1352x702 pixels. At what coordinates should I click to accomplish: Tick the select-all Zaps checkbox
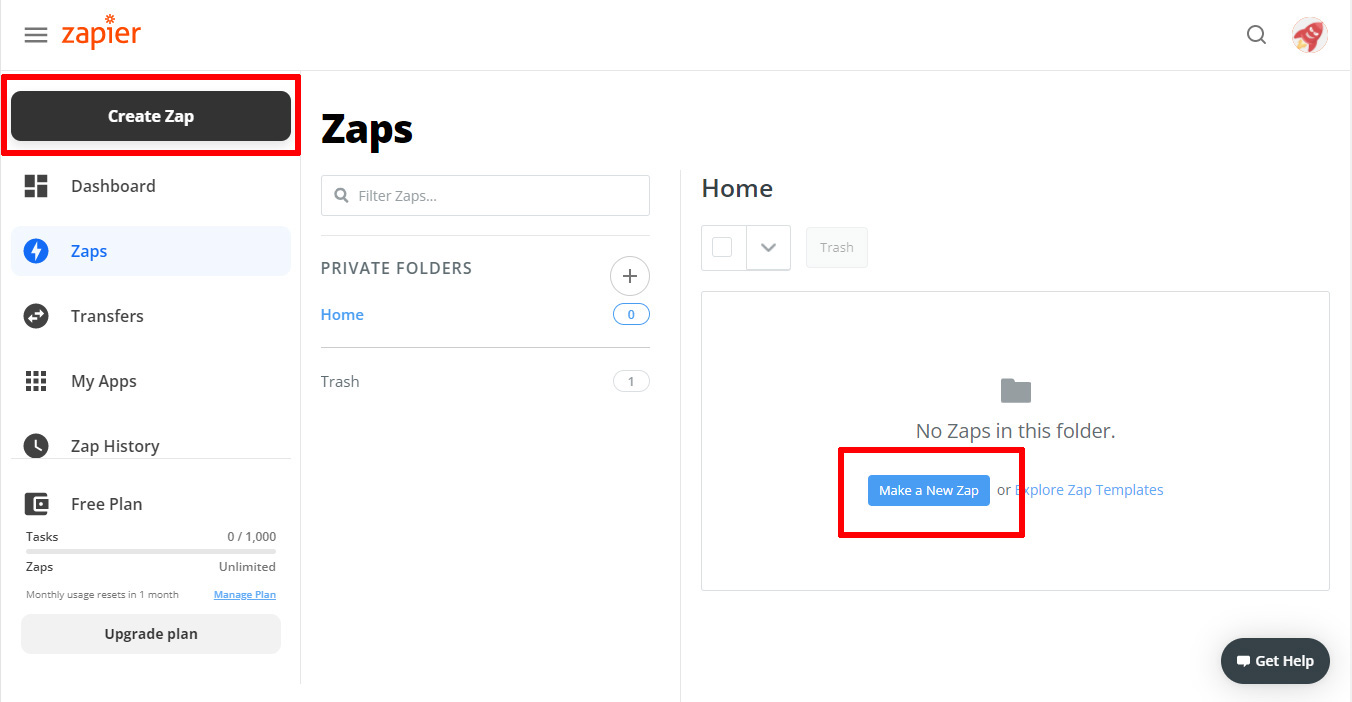point(722,247)
